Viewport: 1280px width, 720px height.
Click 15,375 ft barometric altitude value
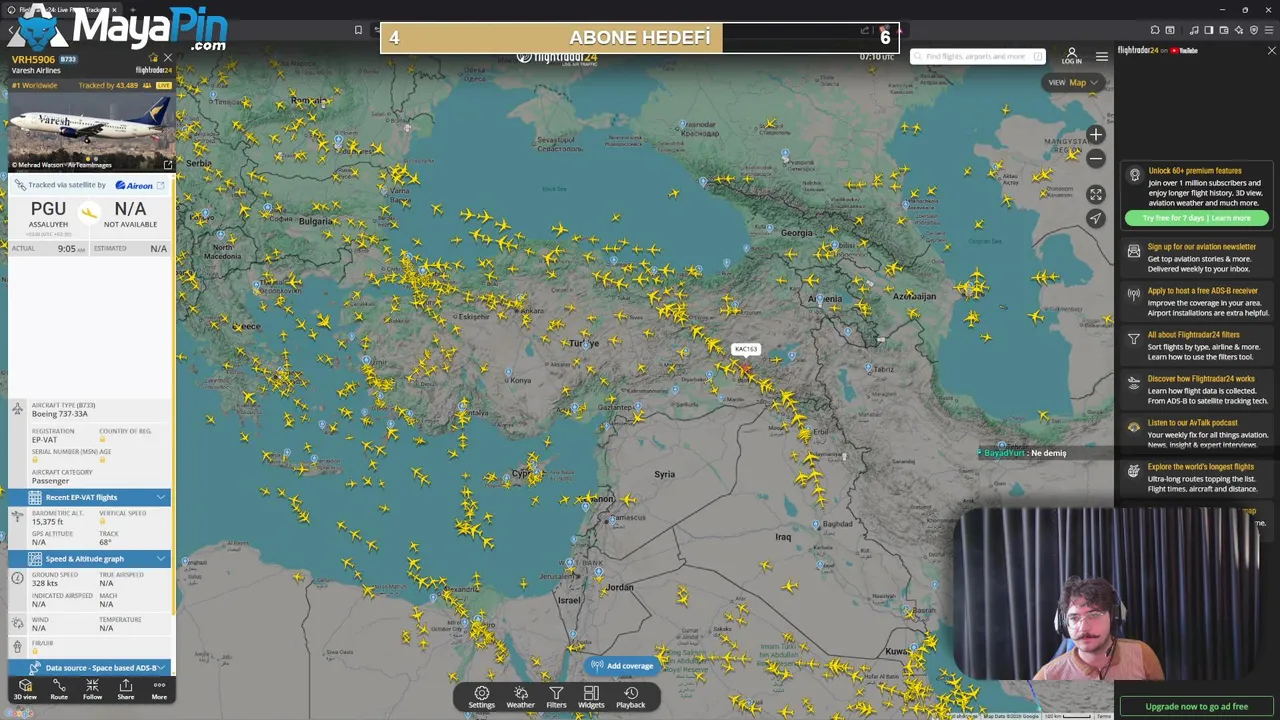click(47, 522)
